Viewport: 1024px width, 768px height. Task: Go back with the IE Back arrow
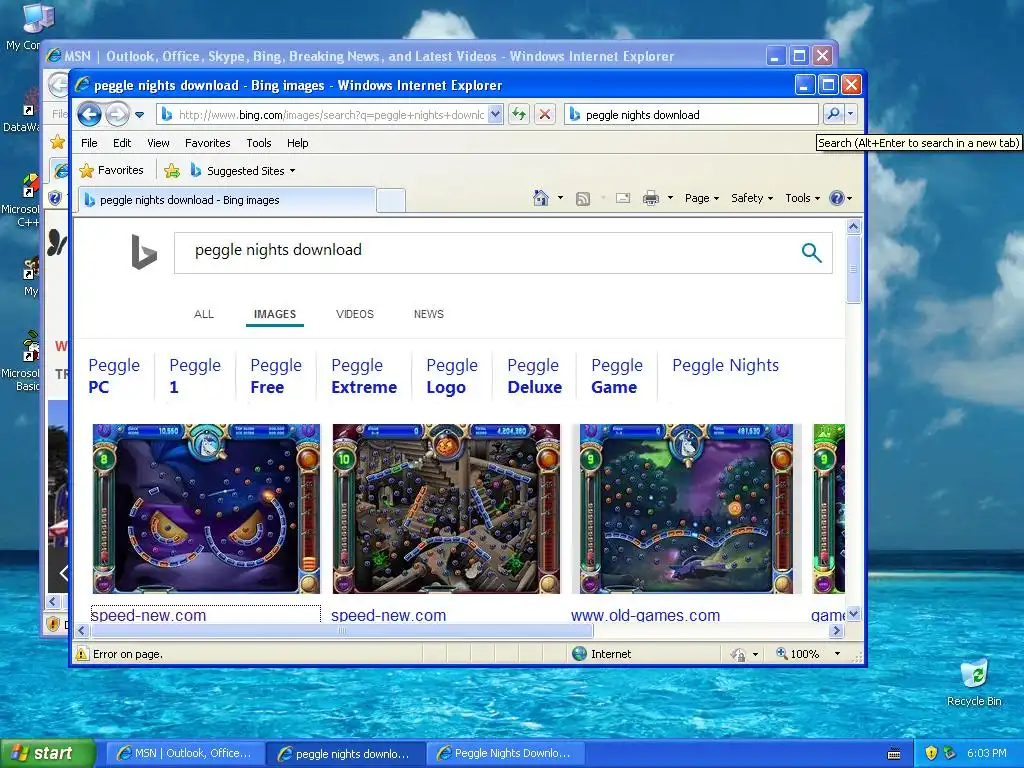tap(89, 115)
